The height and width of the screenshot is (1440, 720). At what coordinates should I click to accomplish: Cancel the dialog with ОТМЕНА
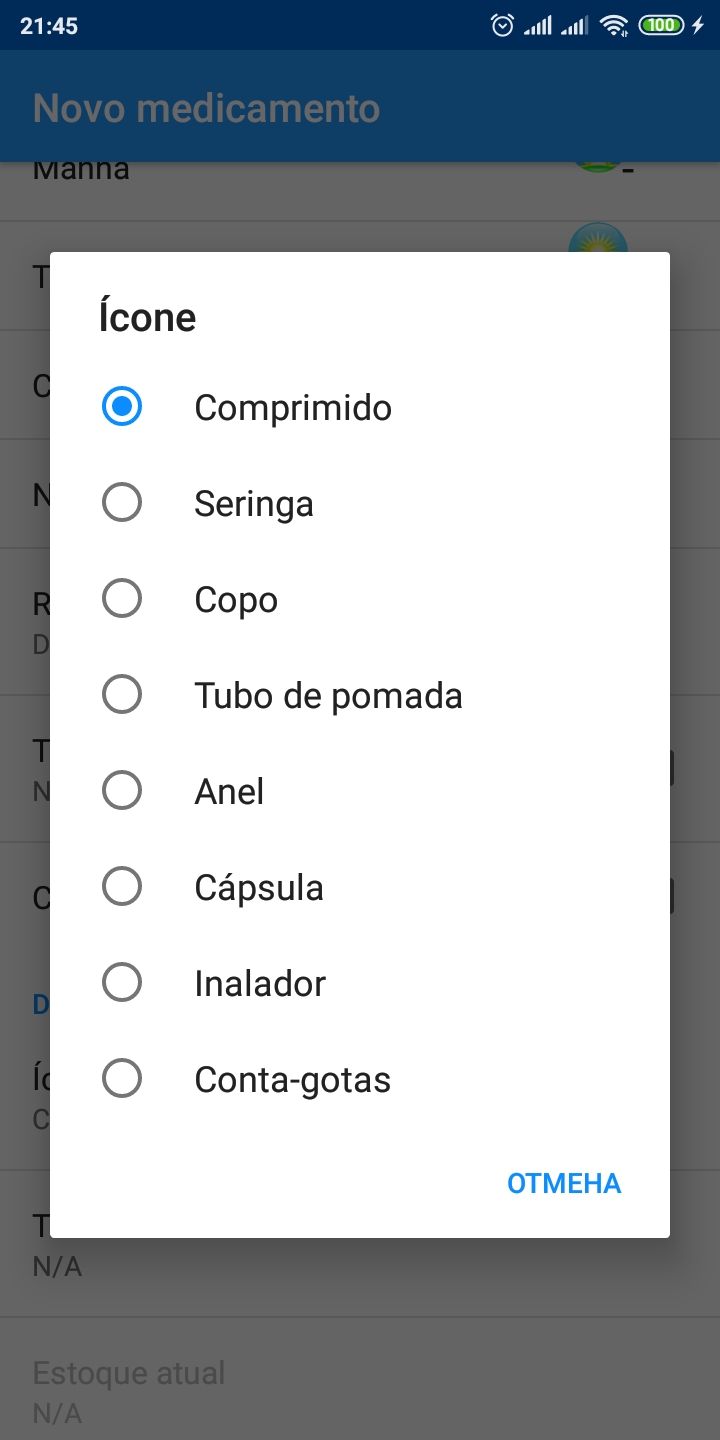[x=564, y=1183]
